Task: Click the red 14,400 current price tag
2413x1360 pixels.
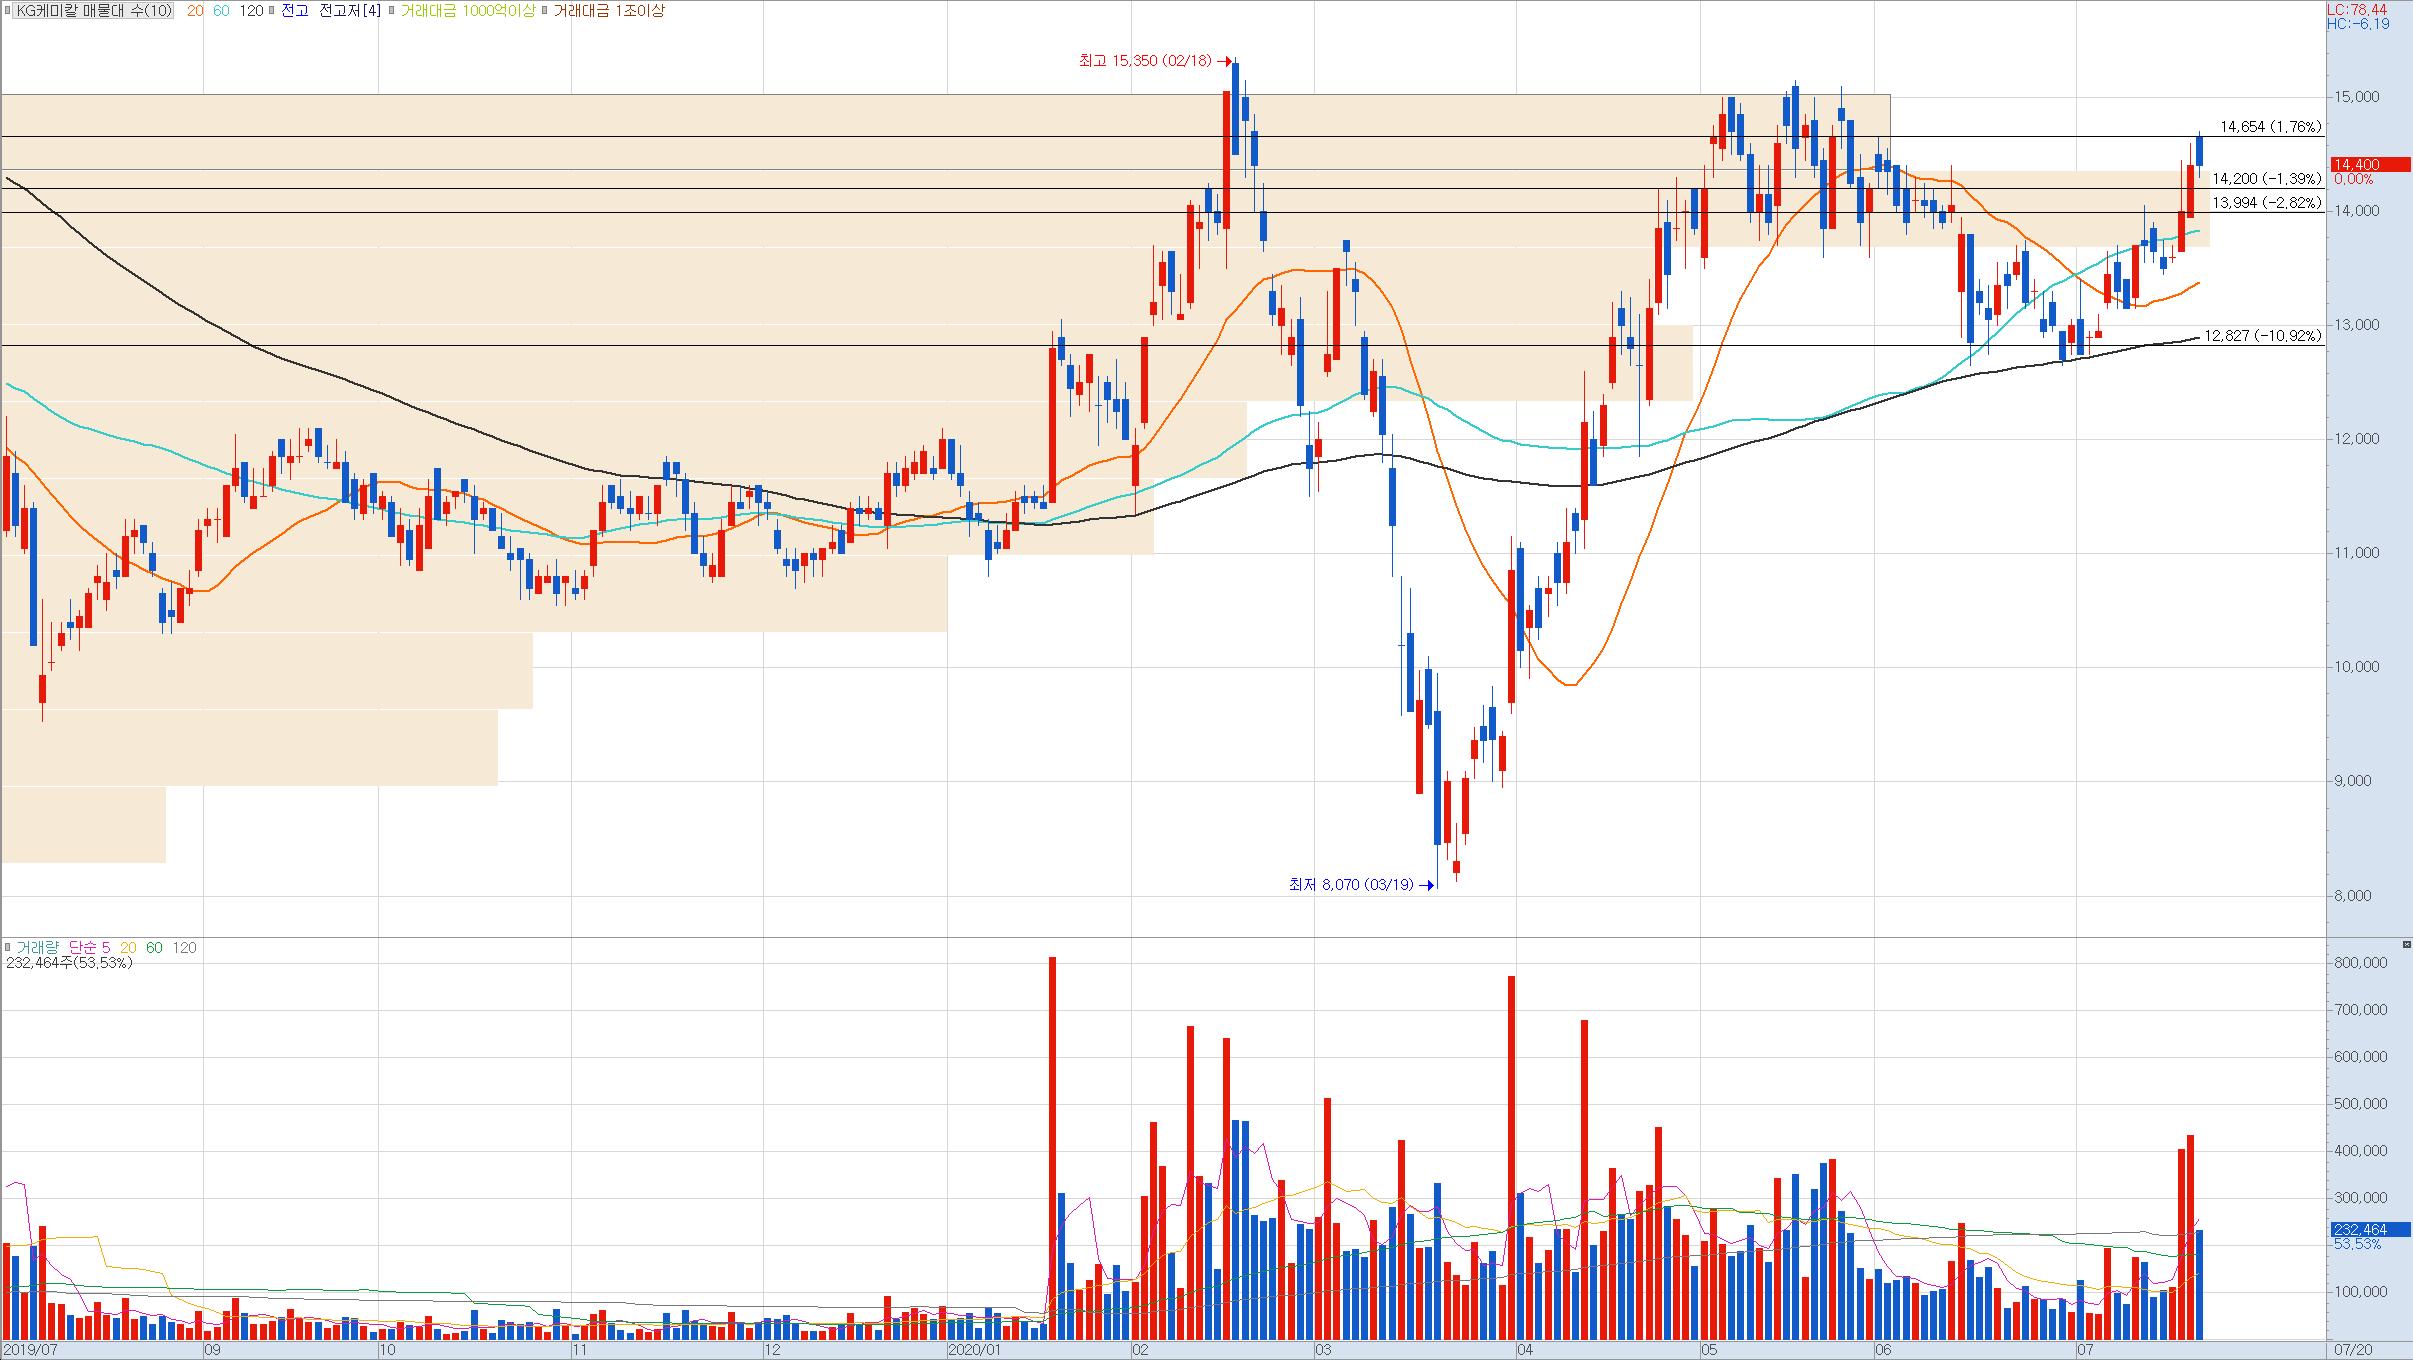Action: coord(2370,165)
